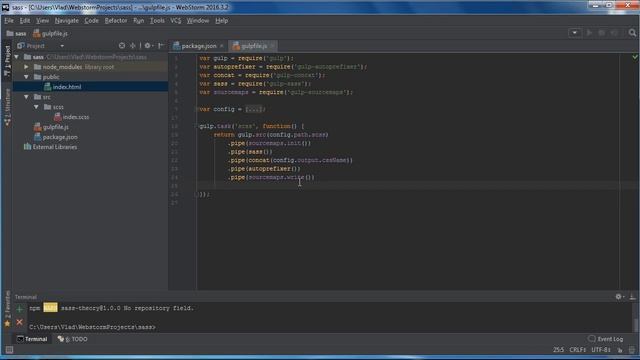Open the View menu
The width and height of the screenshot is (640, 360).
tap(42, 20)
